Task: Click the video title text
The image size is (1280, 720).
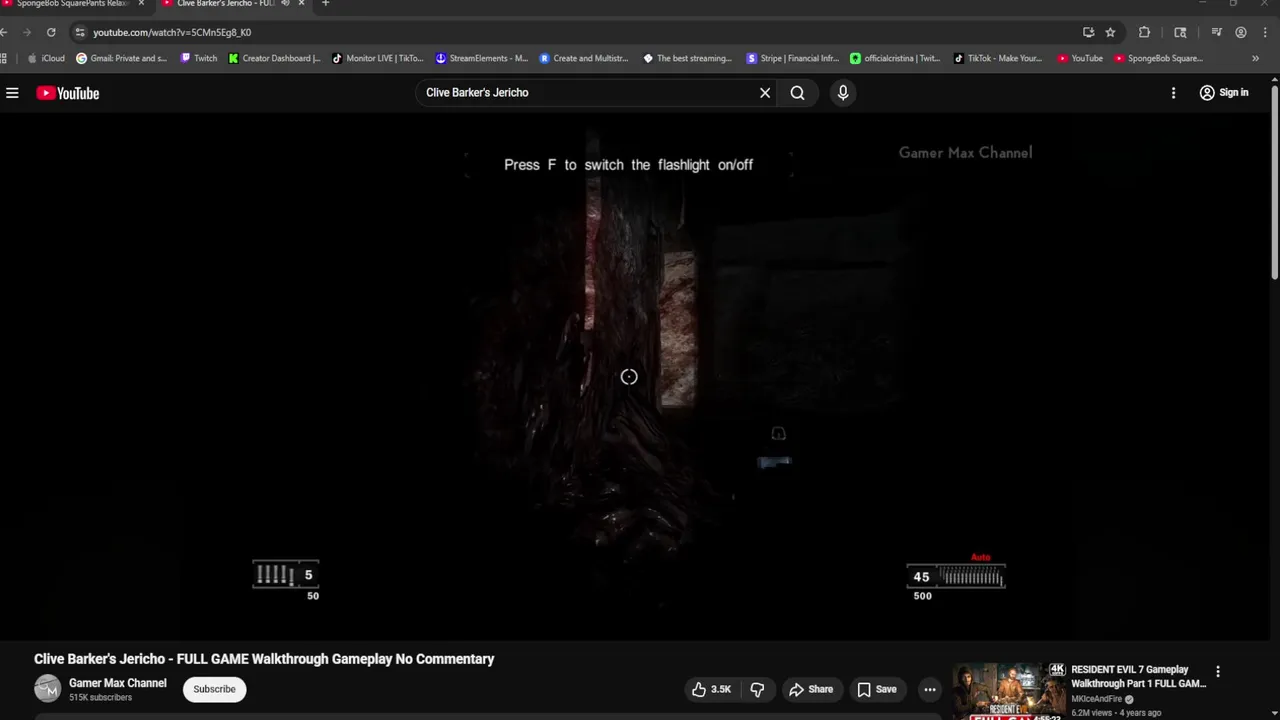Action: point(264,659)
